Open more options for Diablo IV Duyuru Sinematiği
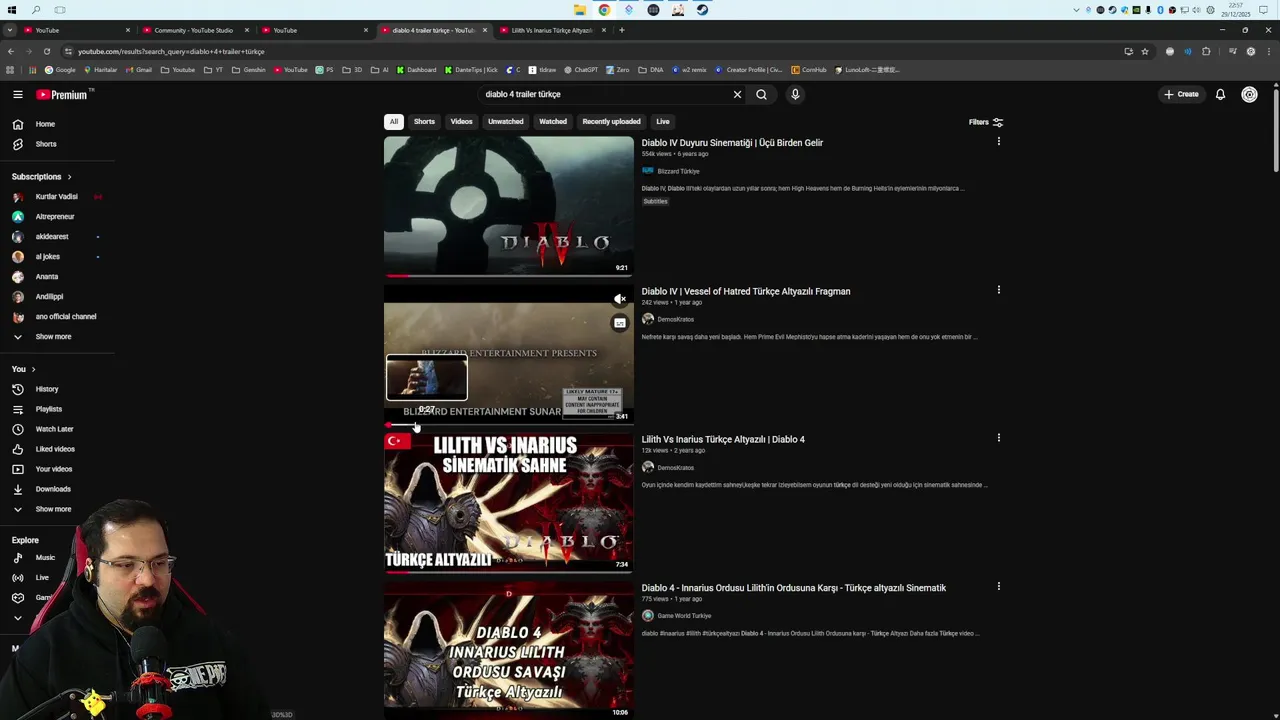This screenshot has height=720, width=1280. [998, 142]
